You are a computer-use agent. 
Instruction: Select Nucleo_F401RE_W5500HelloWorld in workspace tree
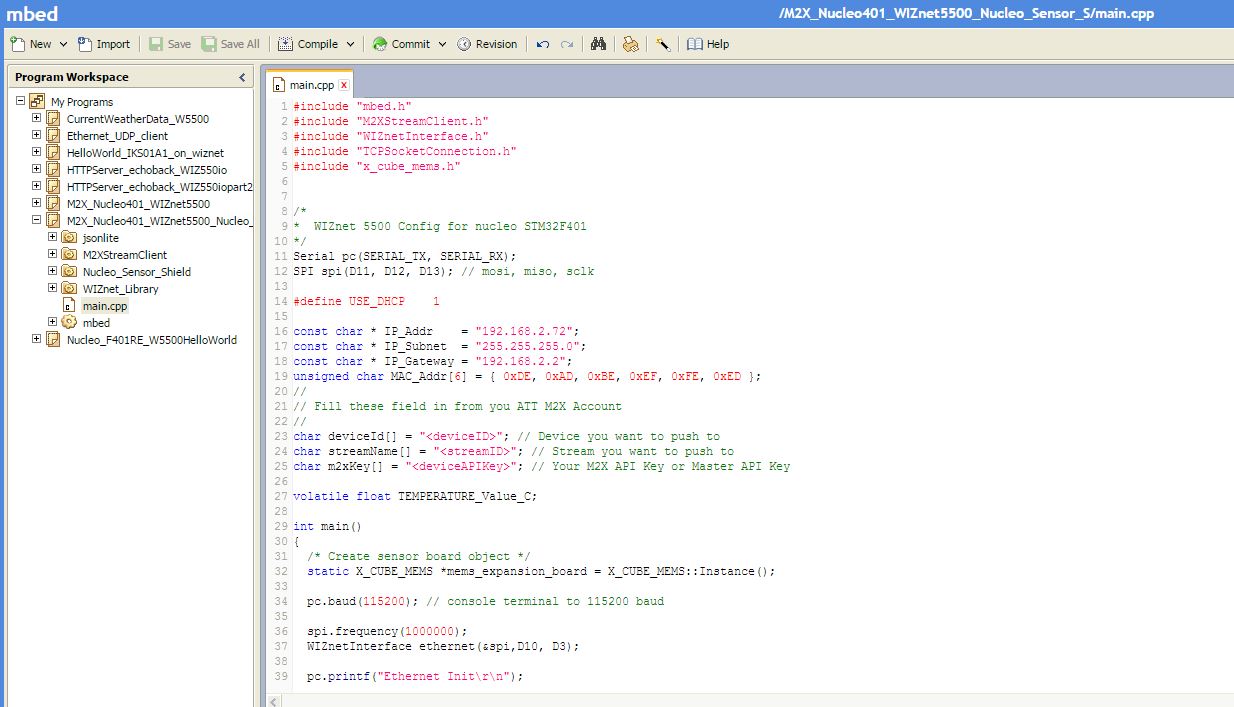coord(151,340)
